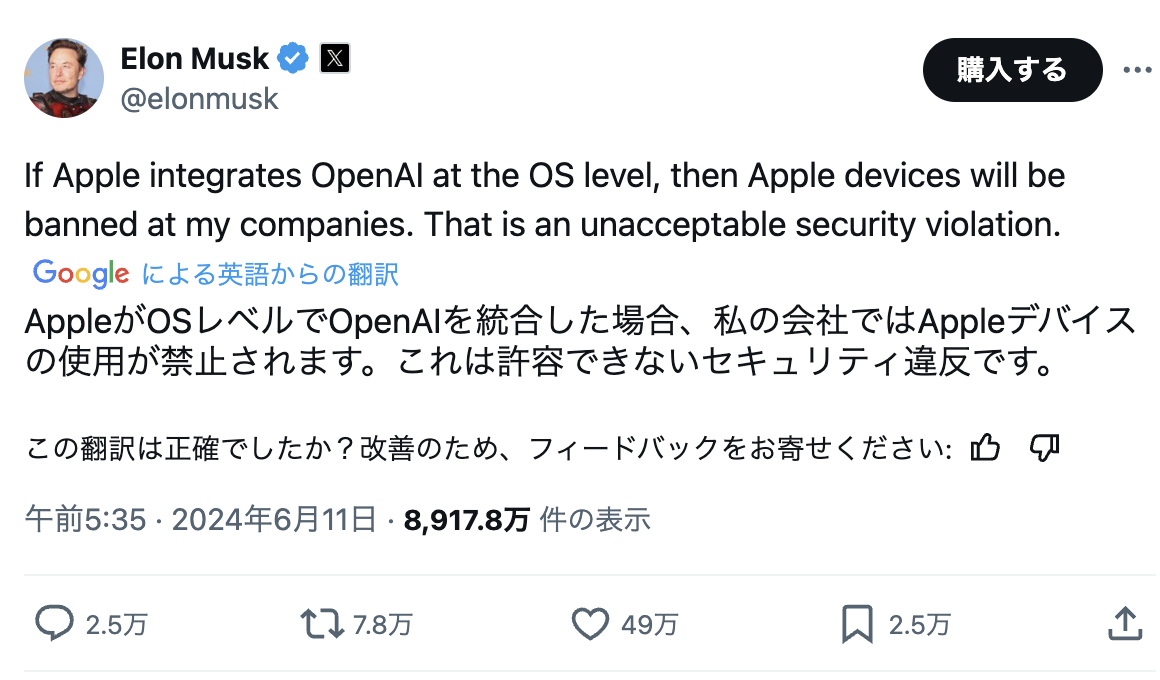Screen dimensions: 1160x680
Task: Click thumbs down for translation feedback
Action: point(1045,448)
